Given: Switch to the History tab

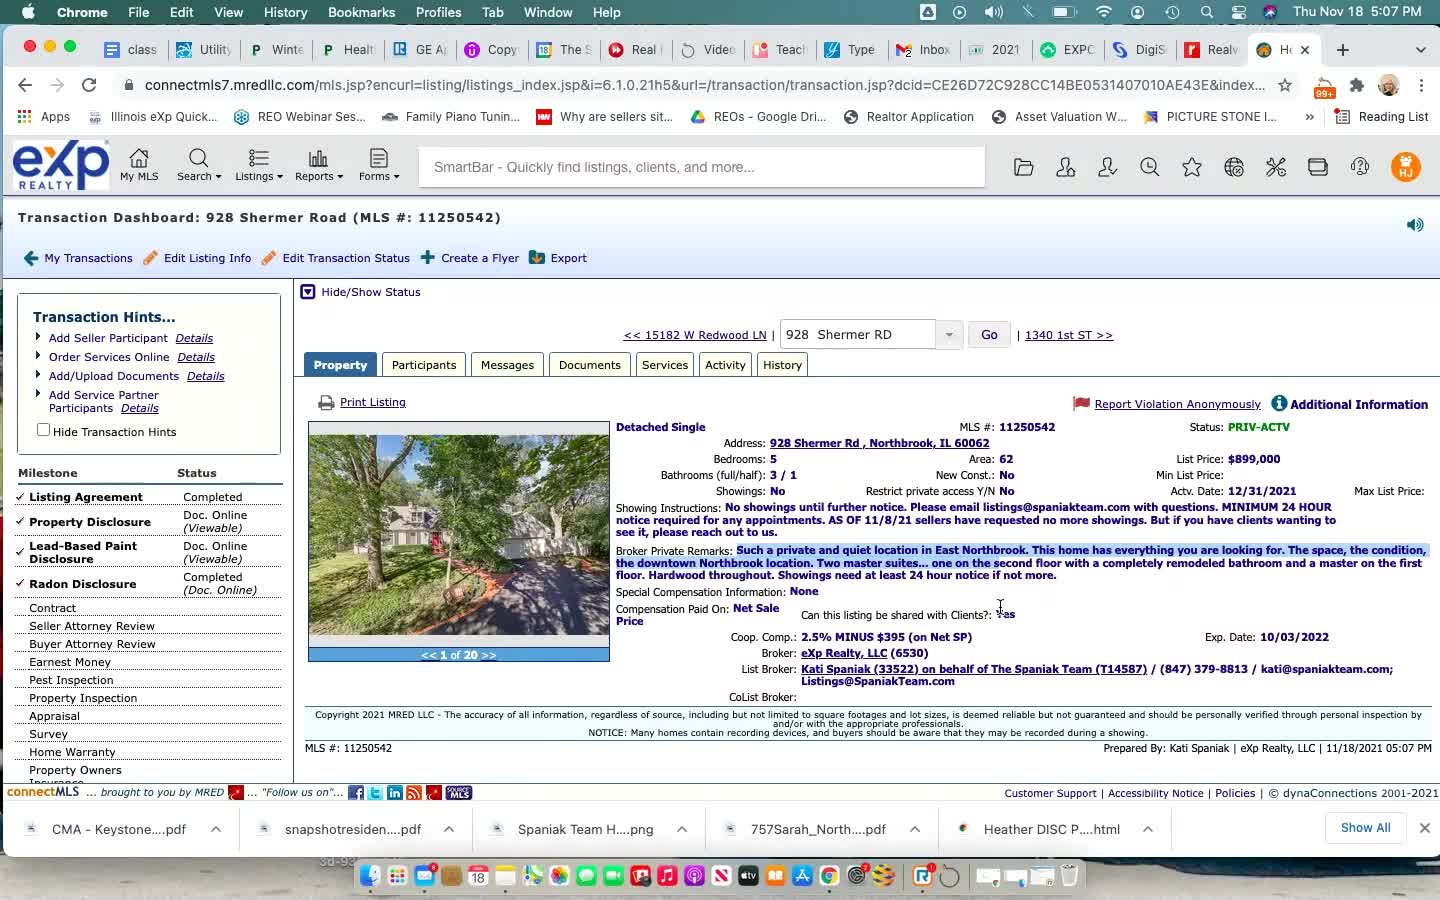Looking at the screenshot, I should (x=782, y=365).
